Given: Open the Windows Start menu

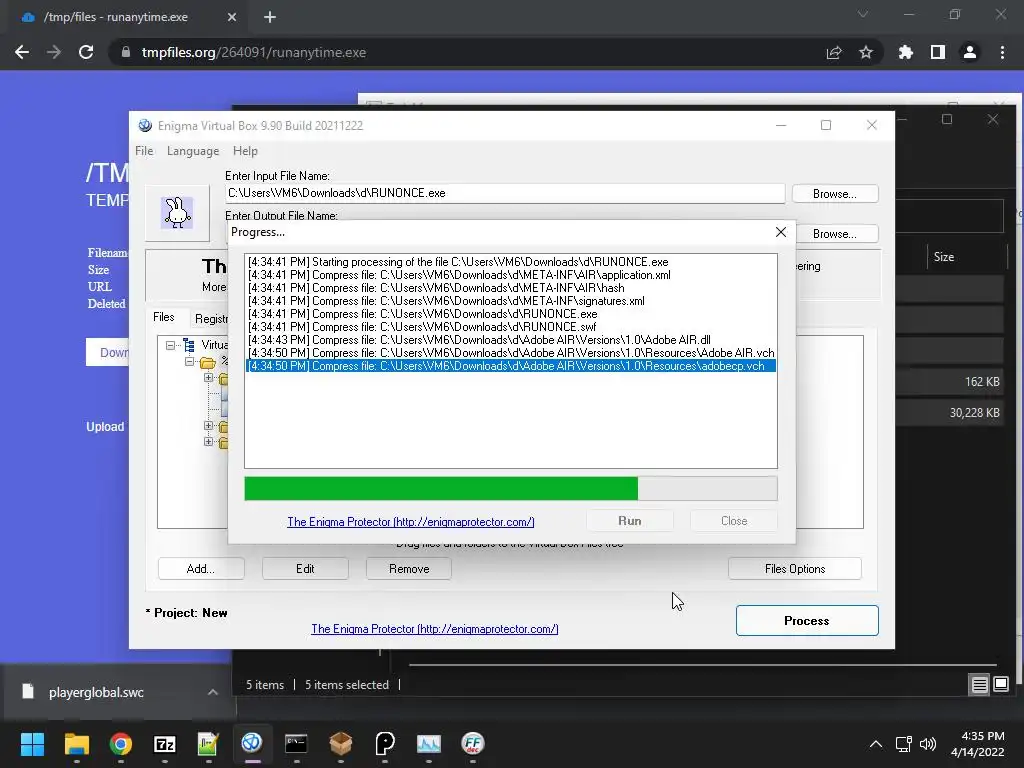Looking at the screenshot, I should coord(32,744).
